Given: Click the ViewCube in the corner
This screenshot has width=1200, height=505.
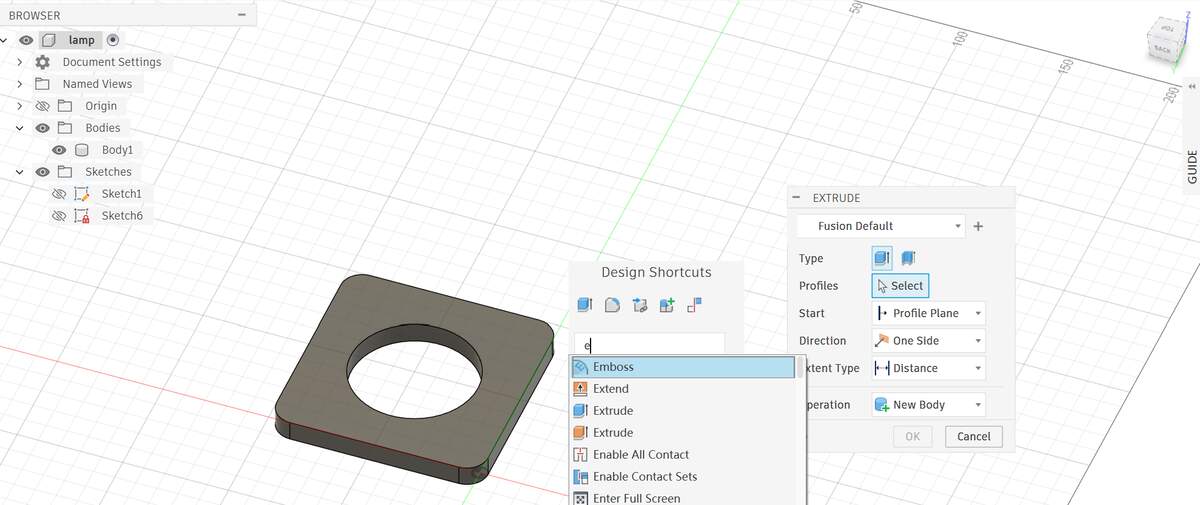Looking at the screenshot, I should click(1164, 38).
